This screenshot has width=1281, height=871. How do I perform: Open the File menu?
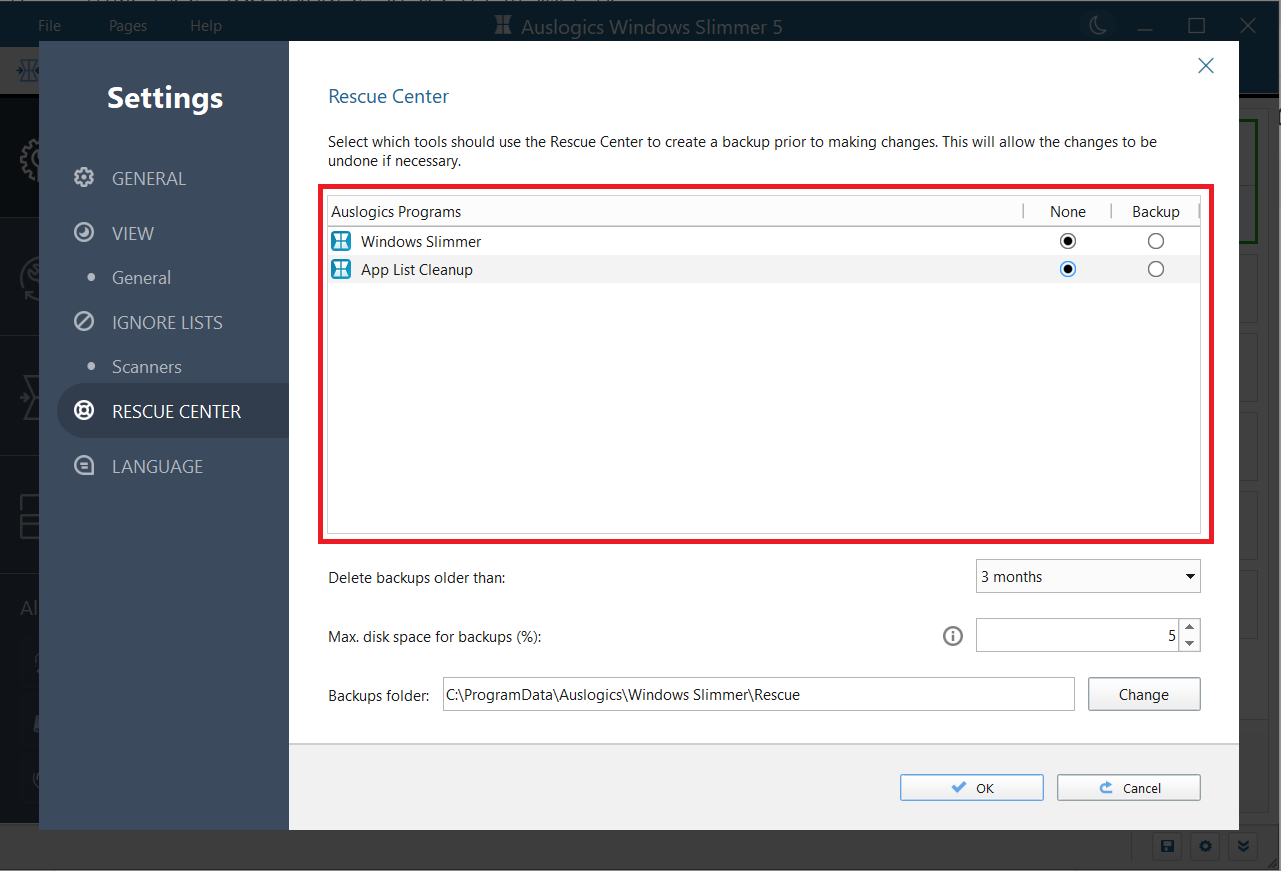pos(48,25)
